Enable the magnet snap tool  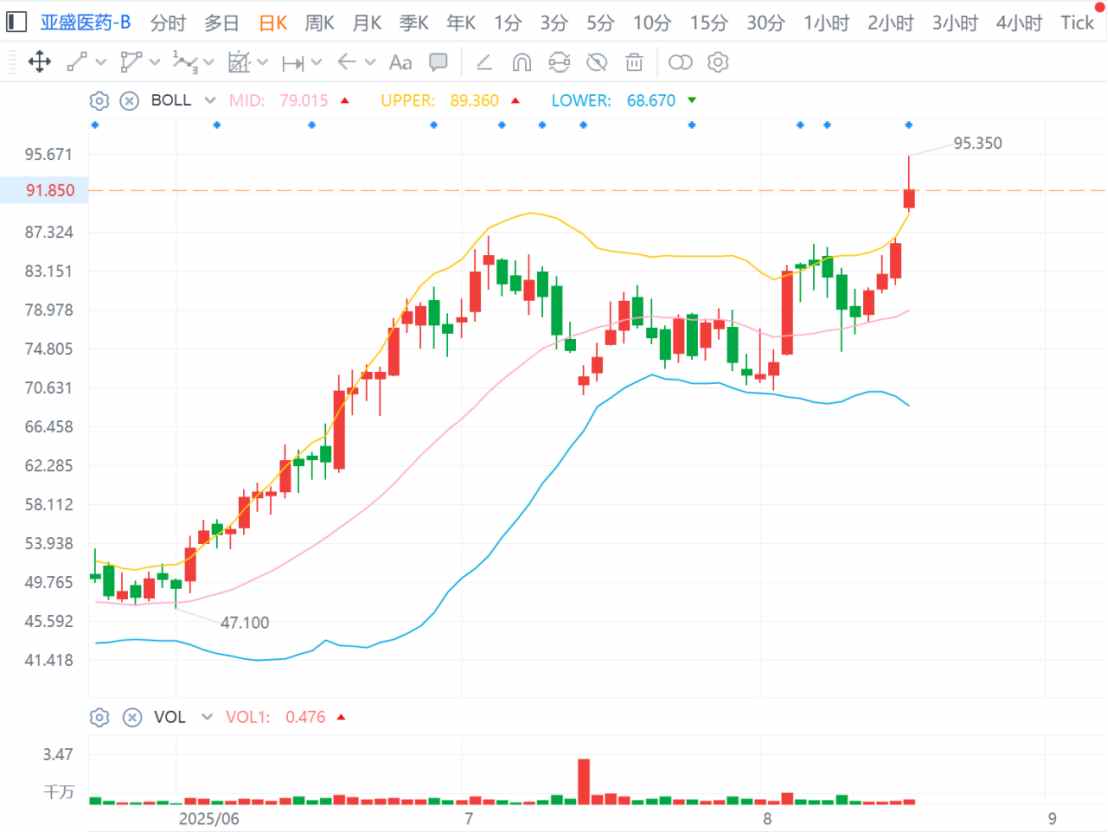(x=521, y=63)
